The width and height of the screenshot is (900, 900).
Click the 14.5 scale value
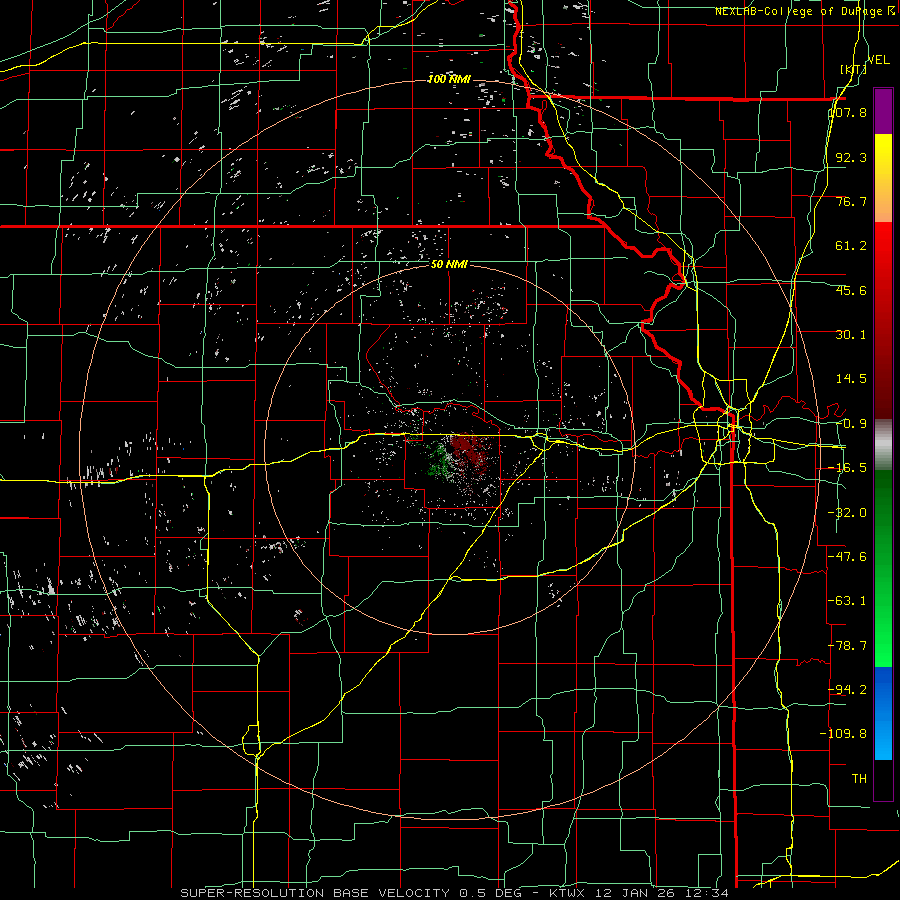pyautogui.click(x=851, y=379)
